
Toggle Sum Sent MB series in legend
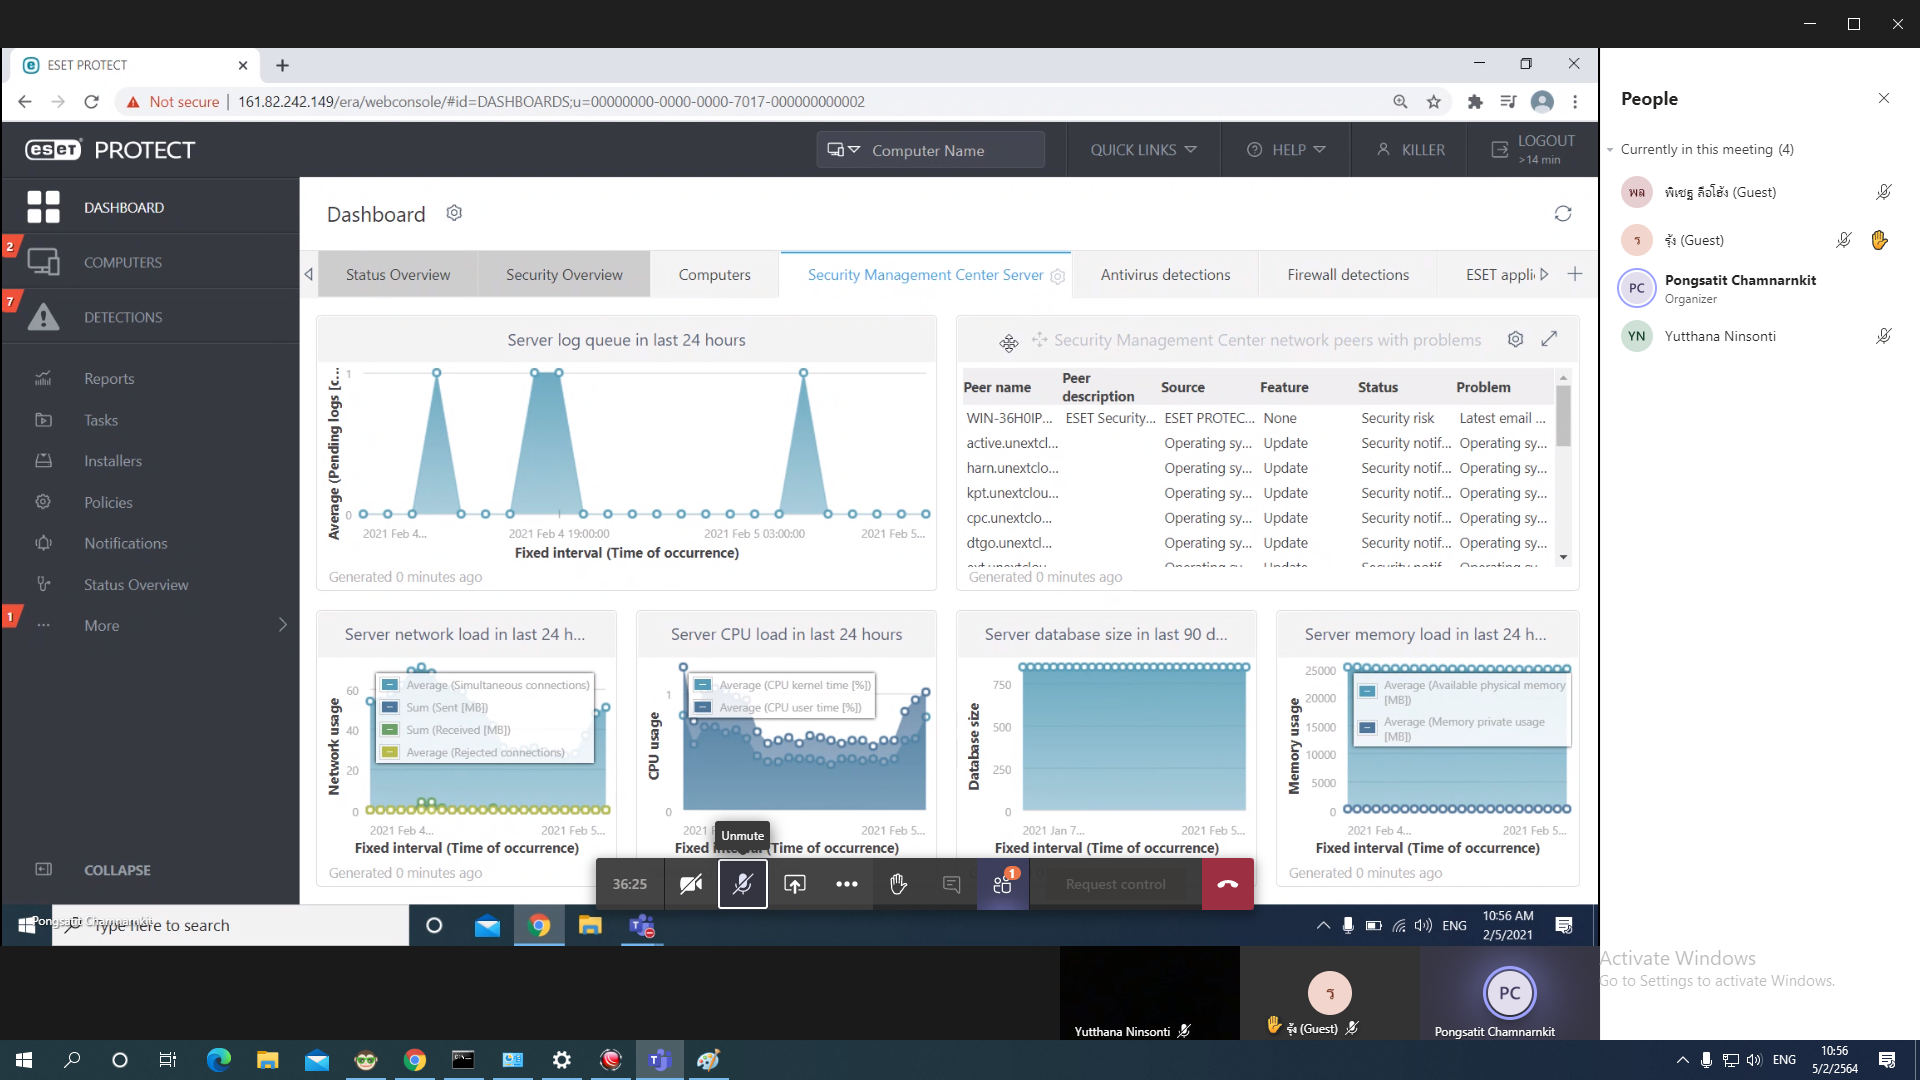coord(435,707)
